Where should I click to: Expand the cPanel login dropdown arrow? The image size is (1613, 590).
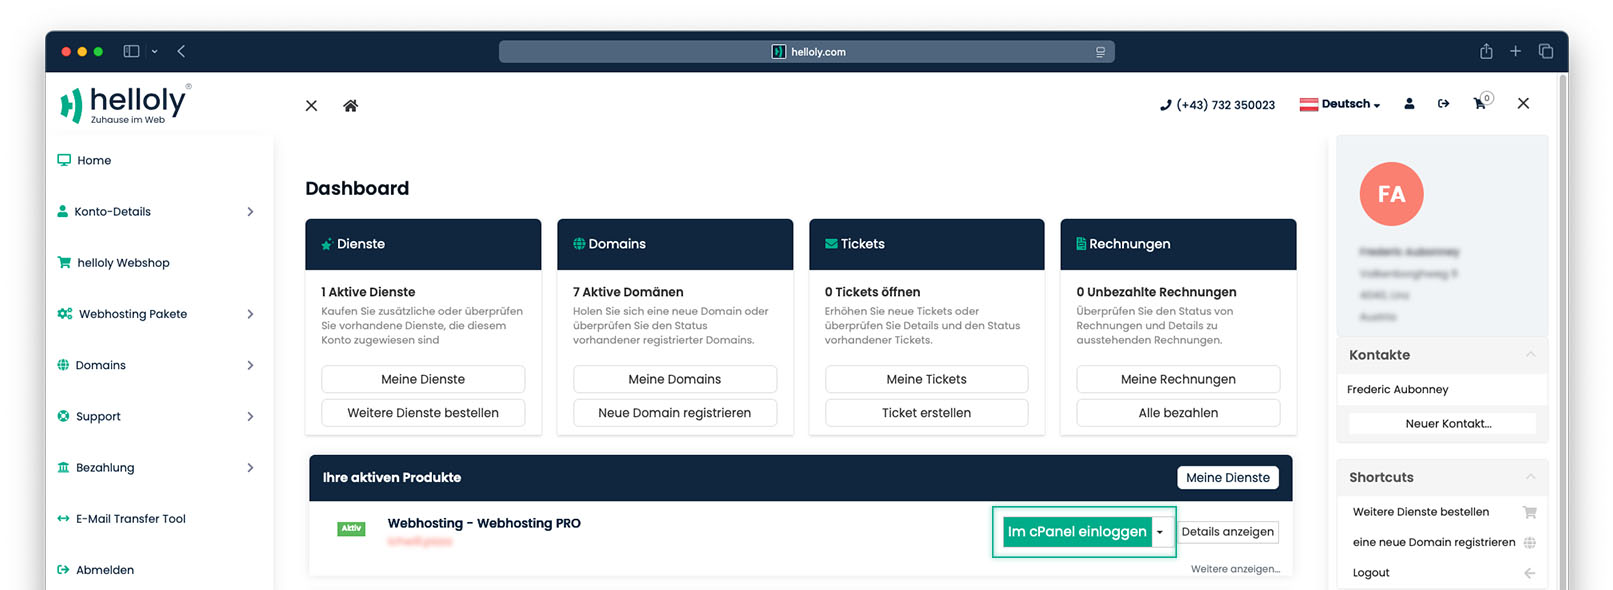tap(1160, 532)
